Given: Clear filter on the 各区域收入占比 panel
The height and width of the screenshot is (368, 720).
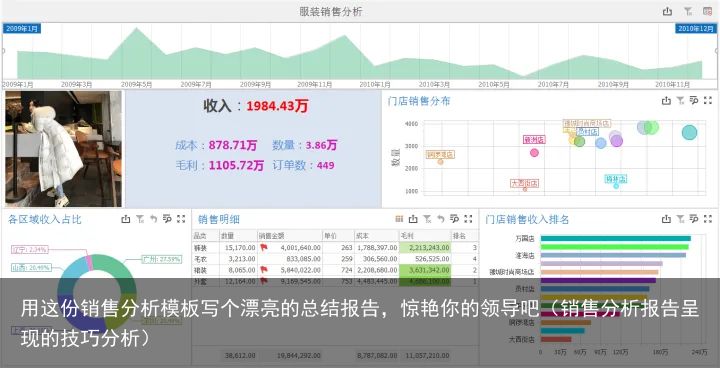Looking at the screenshot, I should tap(140, 219).
